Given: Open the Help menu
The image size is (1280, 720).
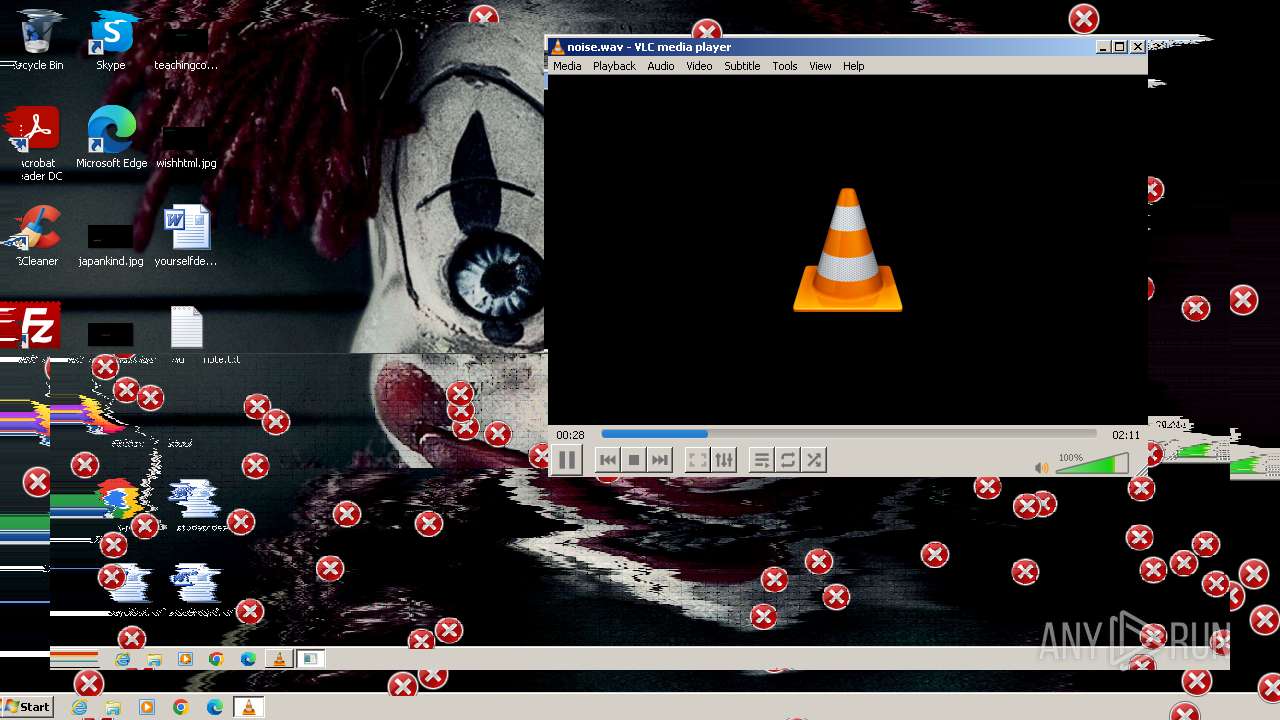Looking at the screenshot, I should (853, 66).
